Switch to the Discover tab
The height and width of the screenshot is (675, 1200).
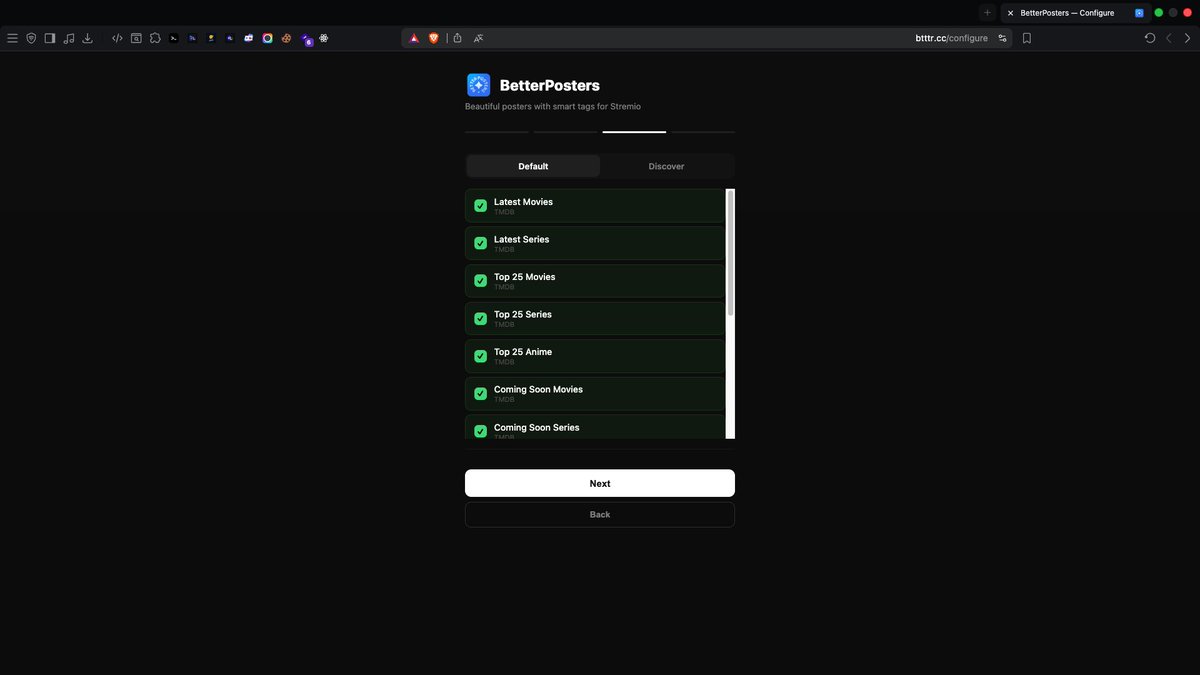[x=666, y=166]
